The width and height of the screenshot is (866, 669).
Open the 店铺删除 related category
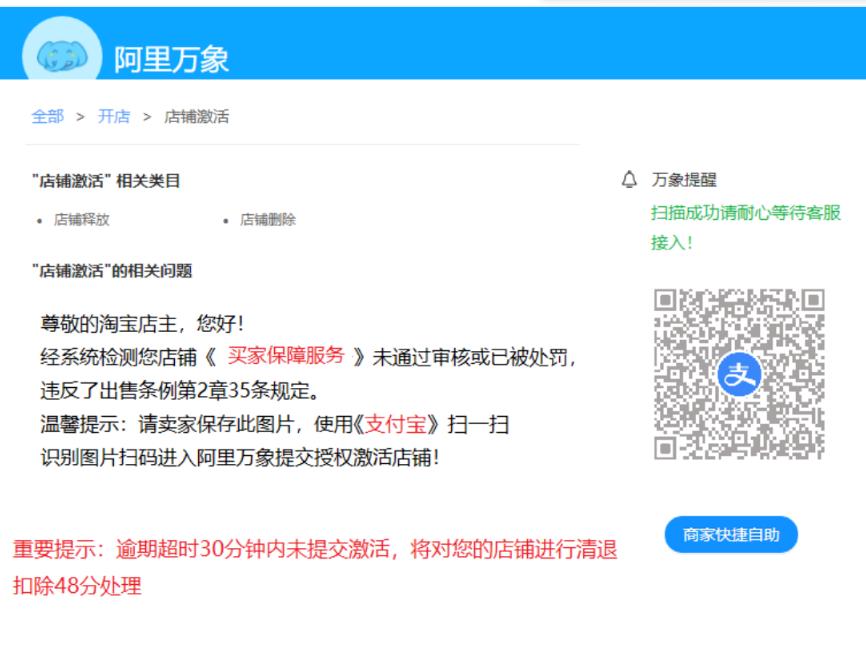pyautogui.click(x=268, y=220)
